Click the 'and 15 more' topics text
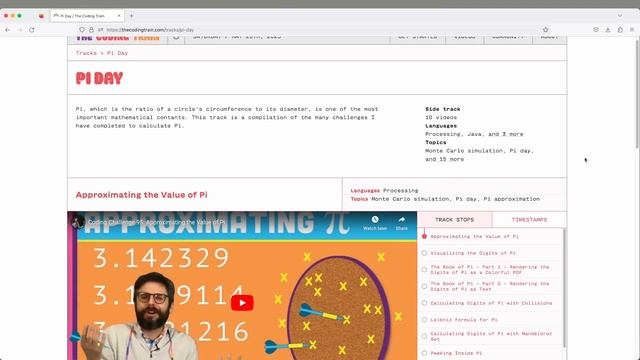The image size is (640, 360). pos(444,159)
